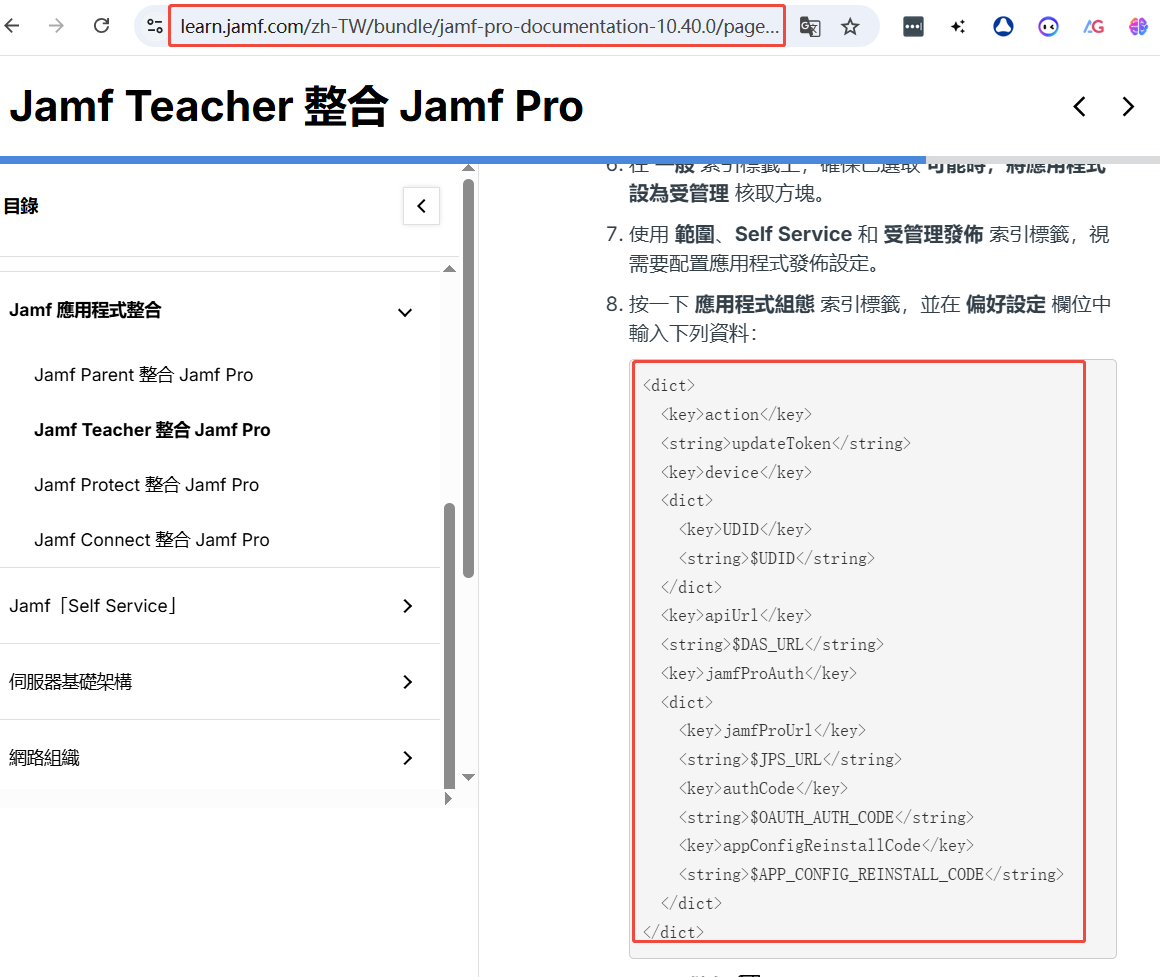
Task: Expand the Jamf「Self Service」section
Action: (x=407, y=606)
